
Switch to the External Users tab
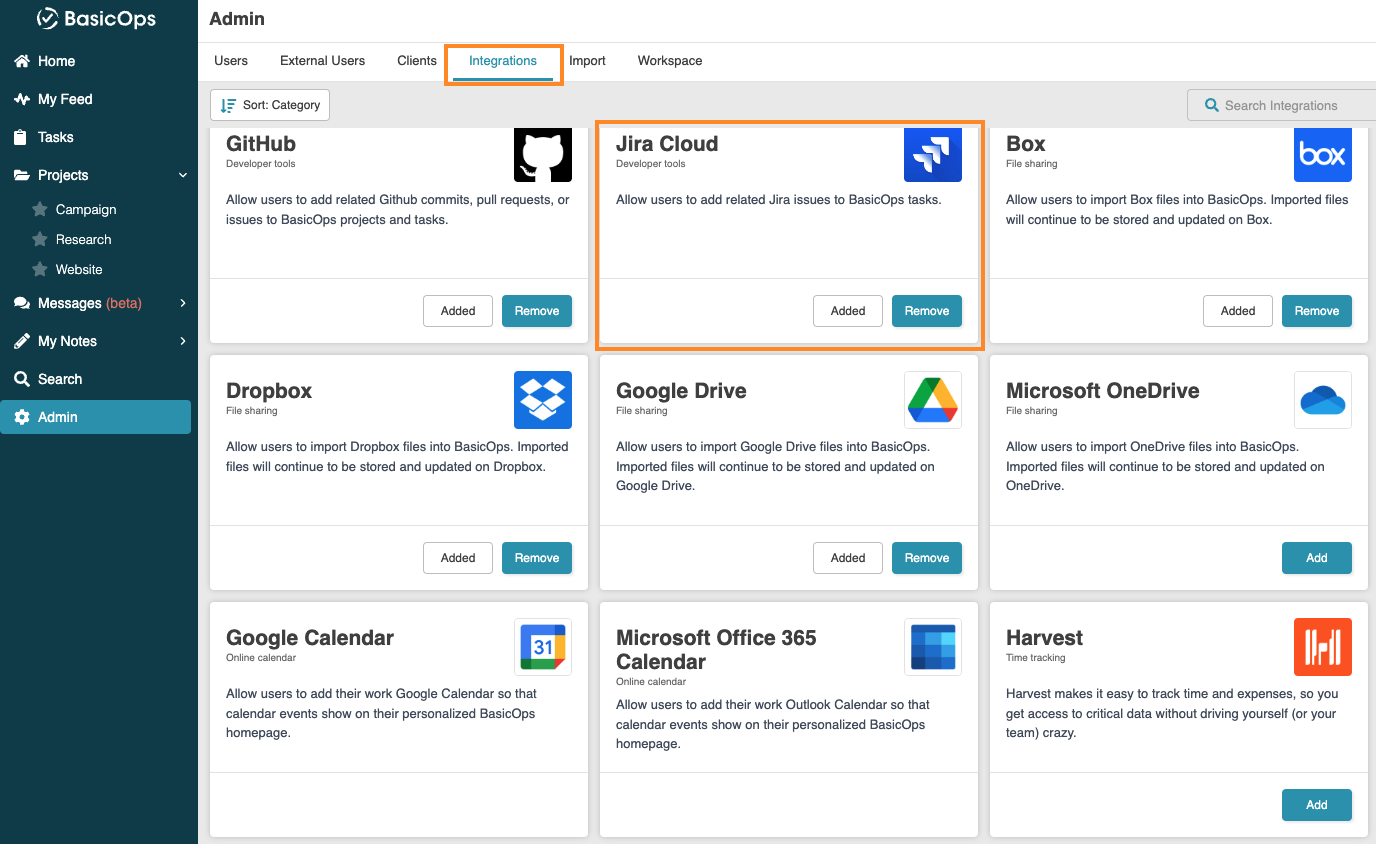tap(322, 61)
